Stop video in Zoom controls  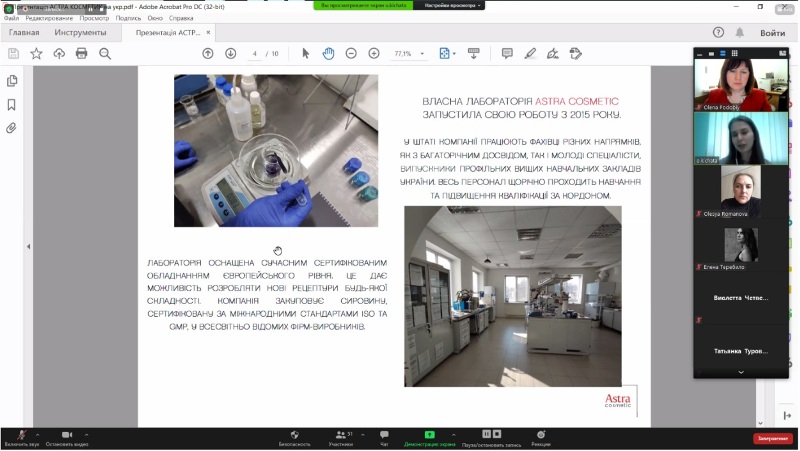[x=66, y=435]
